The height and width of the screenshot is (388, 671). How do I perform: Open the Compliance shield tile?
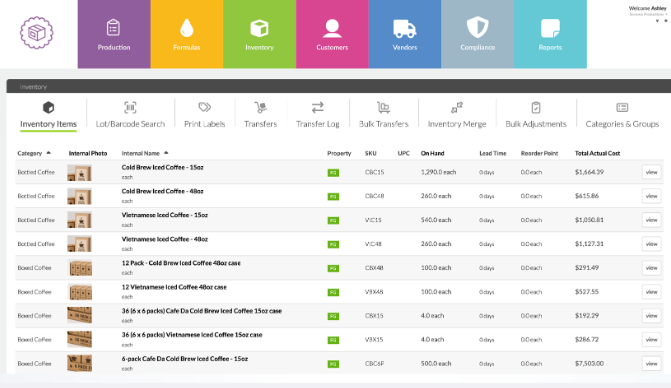point(478,34)
